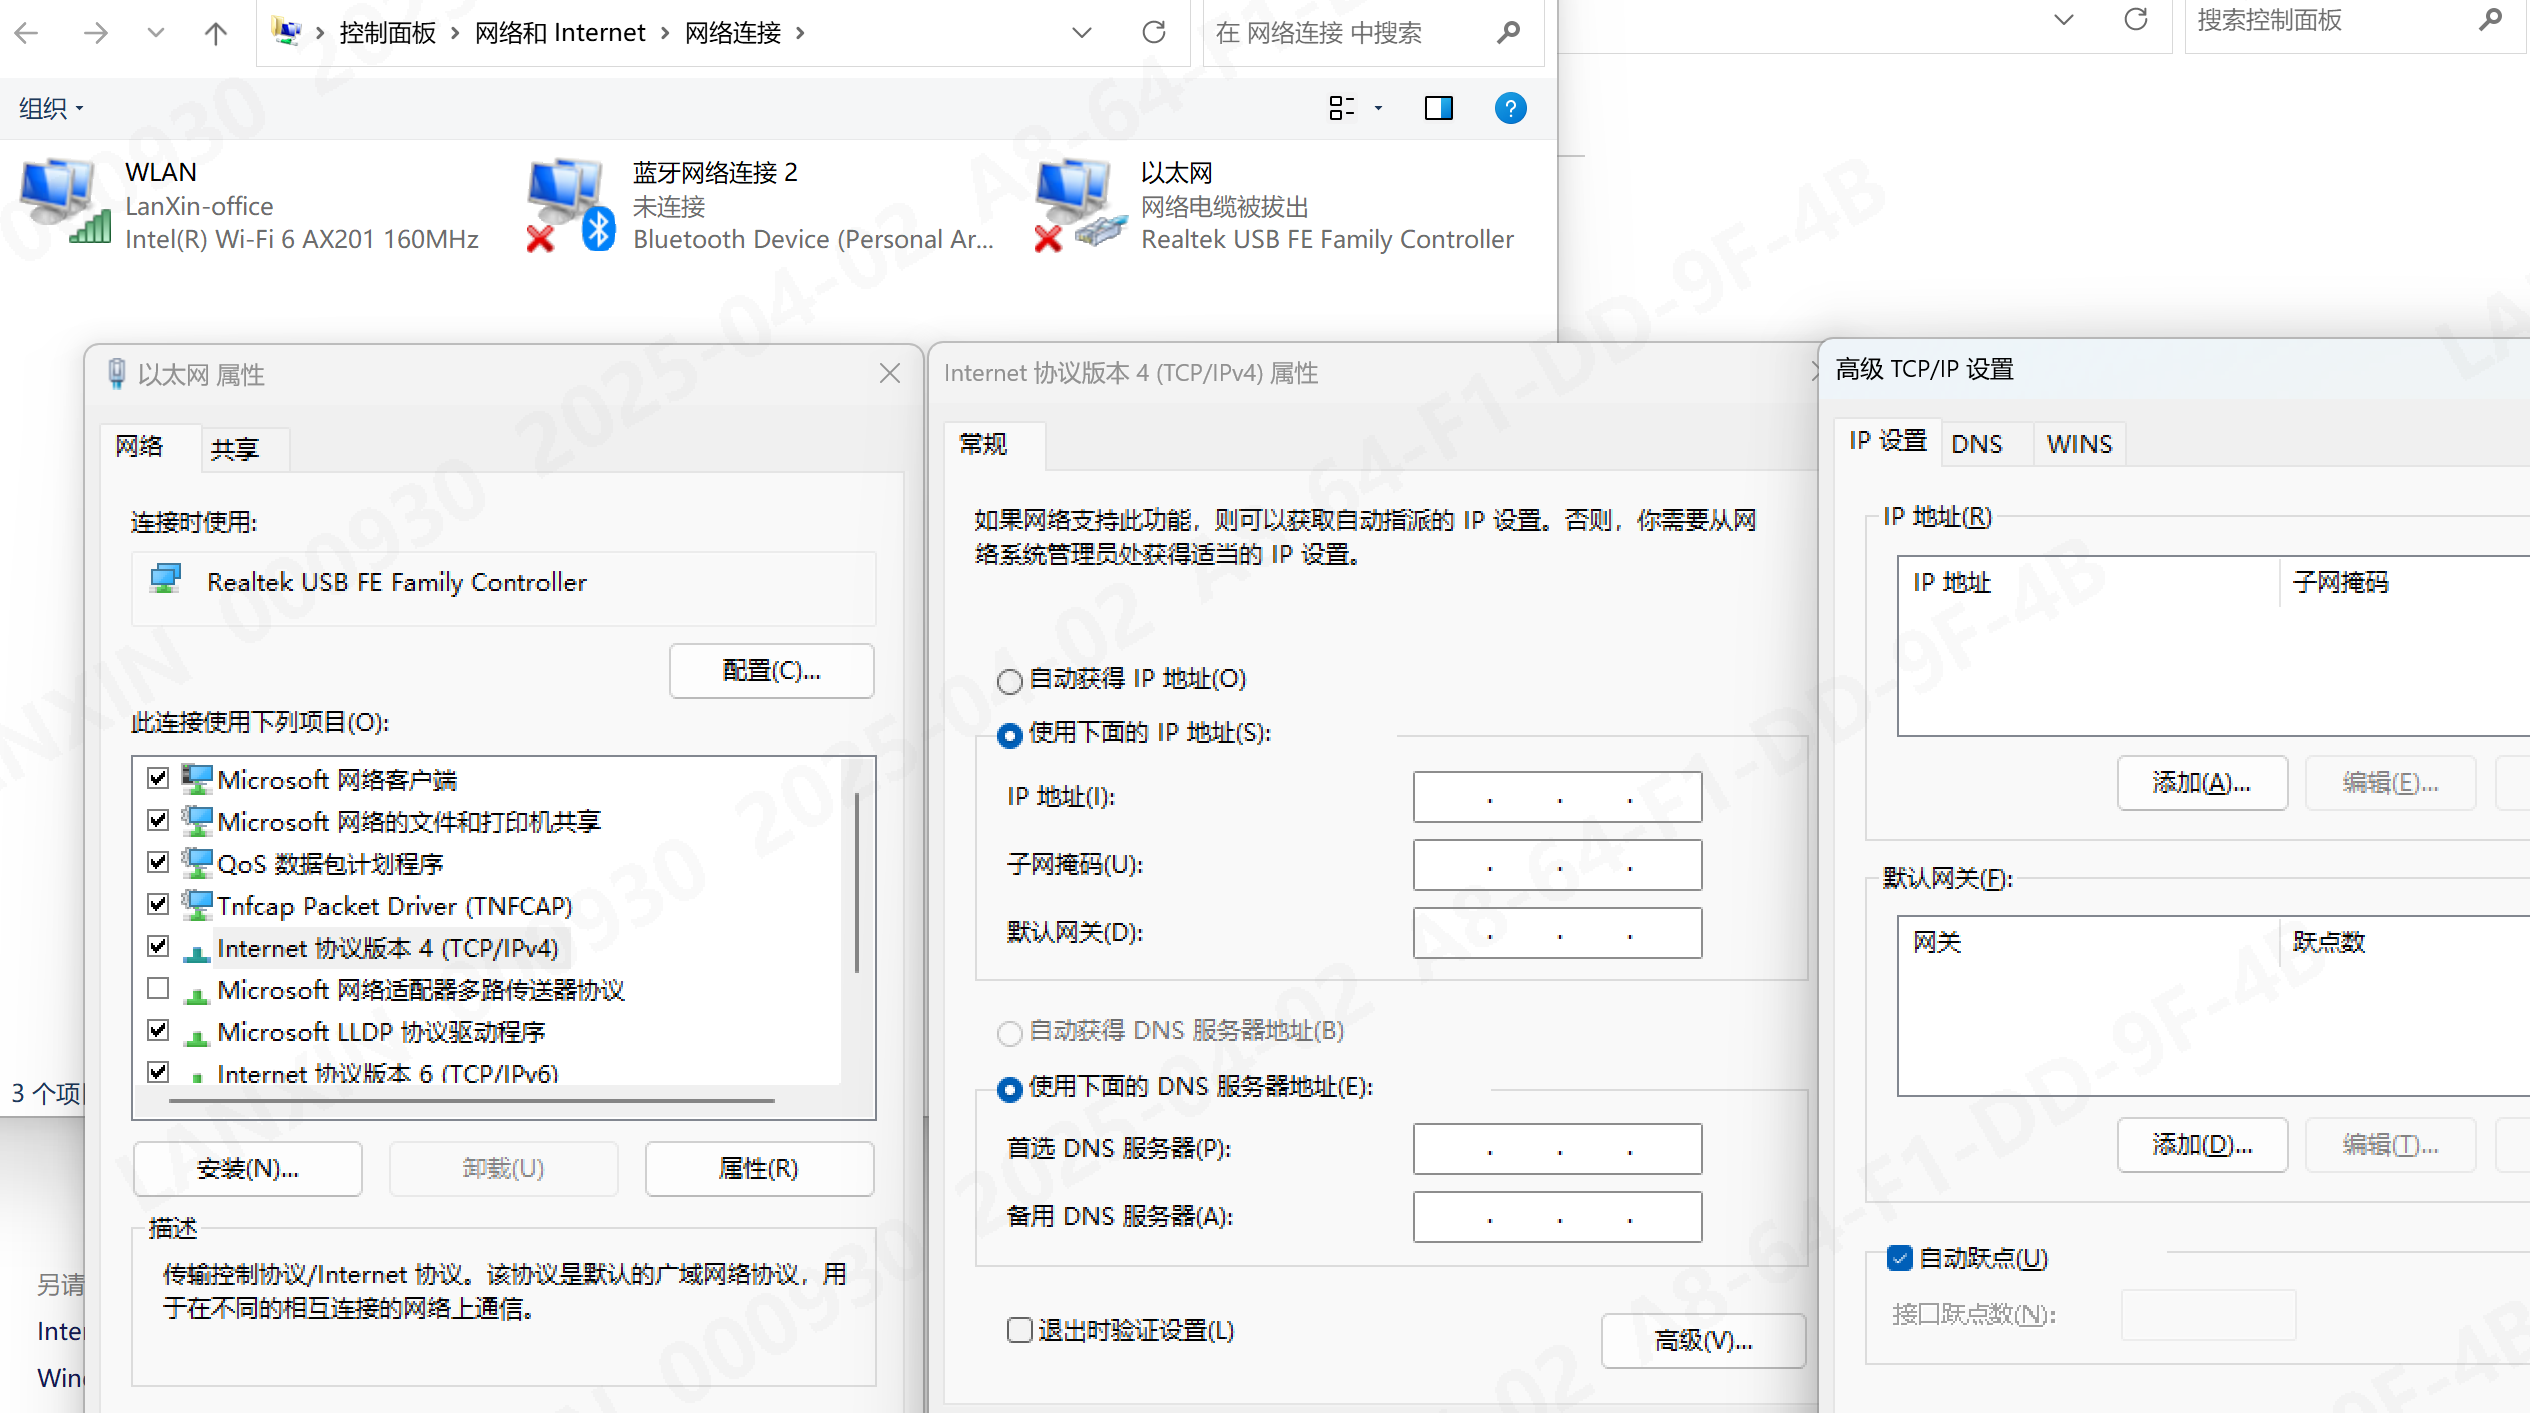The width and height of the screenshot is (2530, 1413).
Task: Uncheck Microsoft 网络的文件和打印机共享
Action: 157,820
